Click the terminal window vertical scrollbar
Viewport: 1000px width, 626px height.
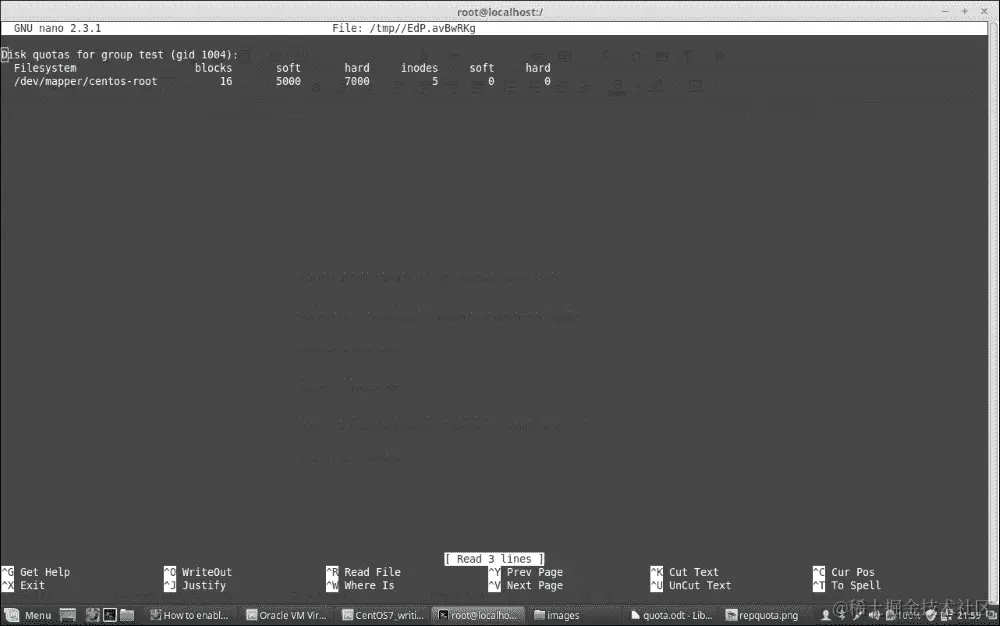pos(994,312)
